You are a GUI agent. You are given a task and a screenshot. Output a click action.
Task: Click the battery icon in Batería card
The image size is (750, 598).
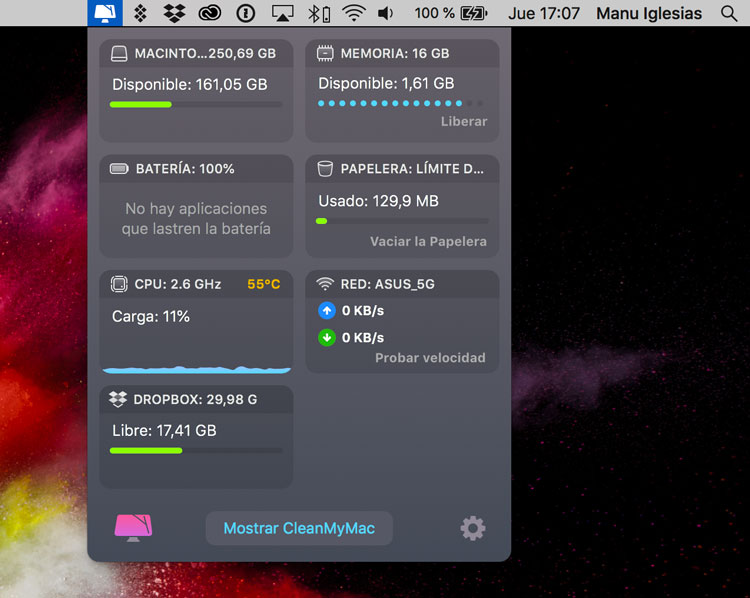[x=119, y=168]
